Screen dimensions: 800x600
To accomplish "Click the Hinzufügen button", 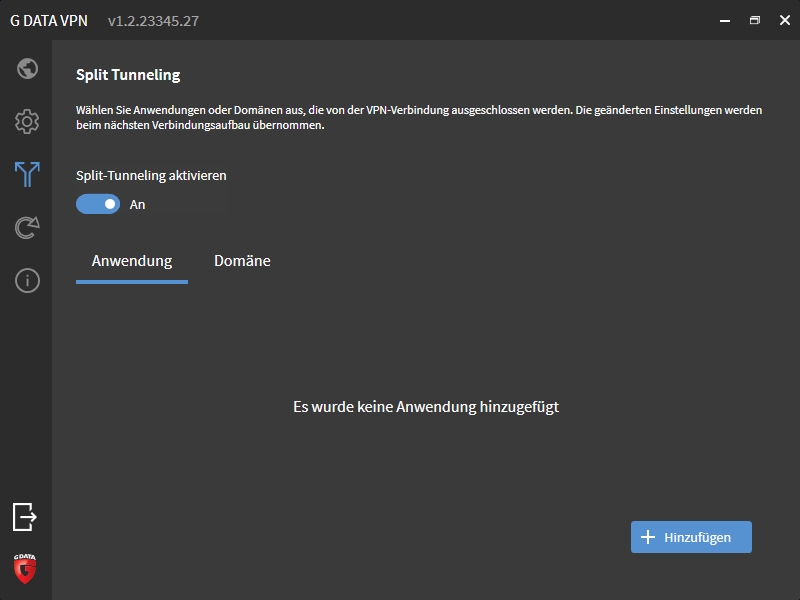I will point(691,537).
